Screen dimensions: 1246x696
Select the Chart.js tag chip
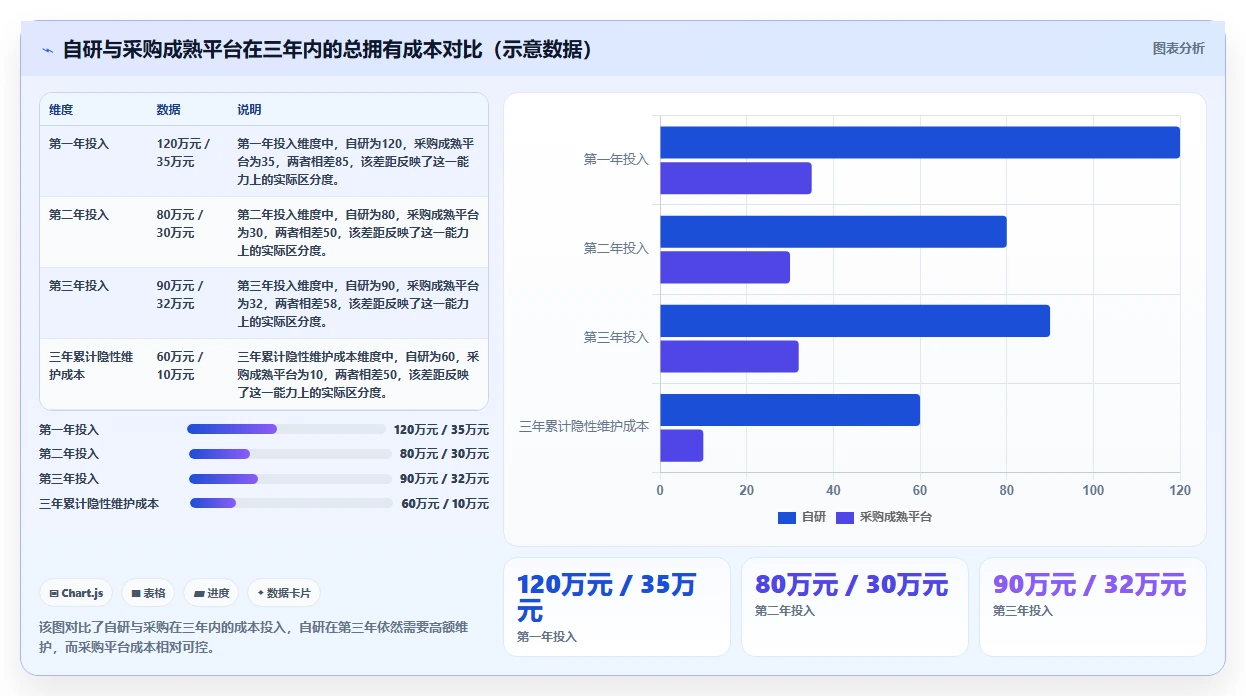77,593
